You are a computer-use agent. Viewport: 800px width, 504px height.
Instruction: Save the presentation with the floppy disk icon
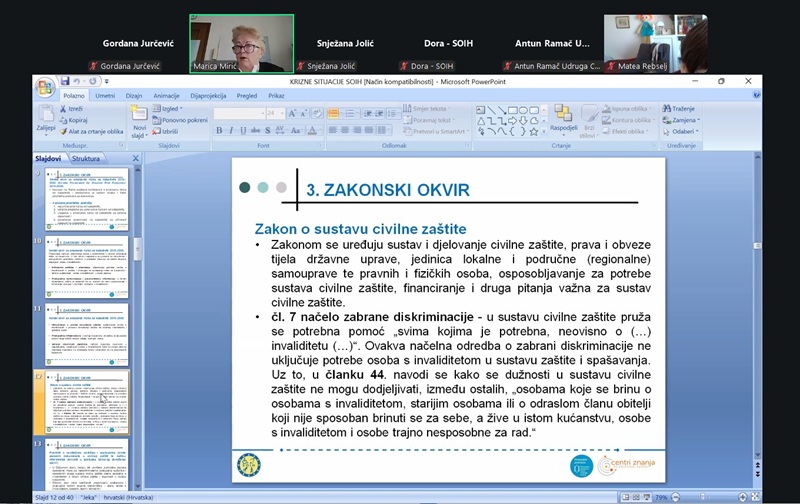(65, 81)
